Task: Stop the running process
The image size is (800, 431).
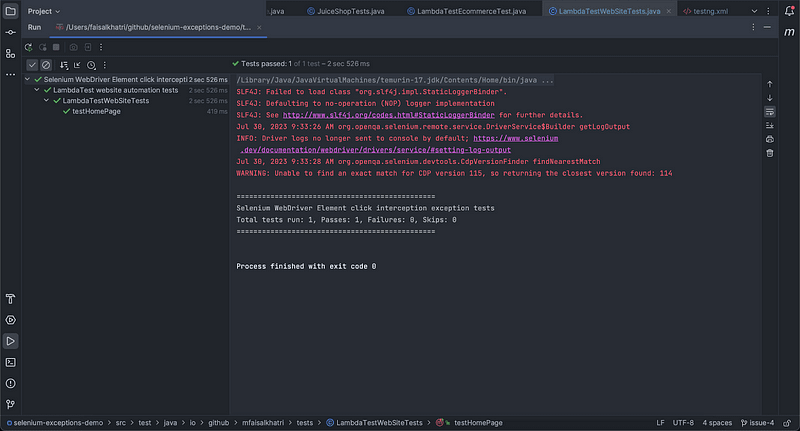Action: (x=56, y=47)
